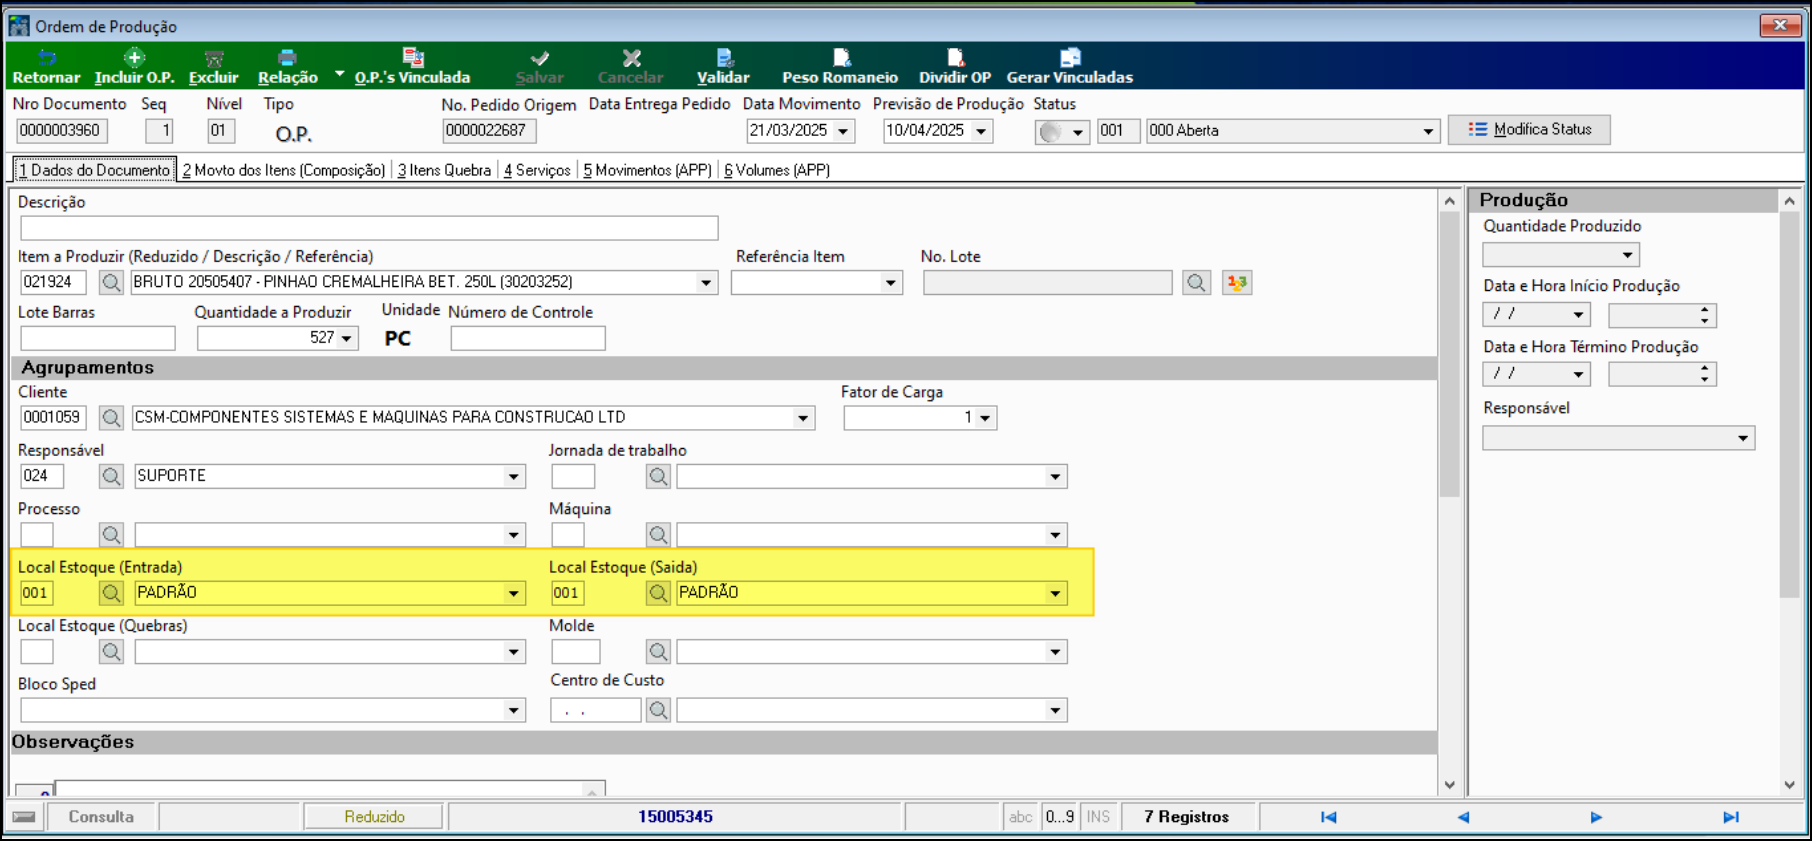Click Nro Documento field 0000003960

(62, 131)
